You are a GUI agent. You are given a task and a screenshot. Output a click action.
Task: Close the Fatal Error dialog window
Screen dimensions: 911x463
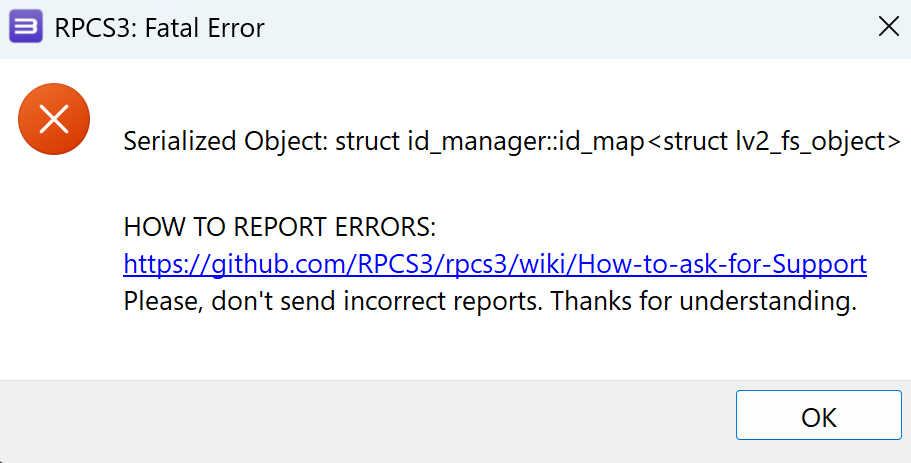coord(888,27)
